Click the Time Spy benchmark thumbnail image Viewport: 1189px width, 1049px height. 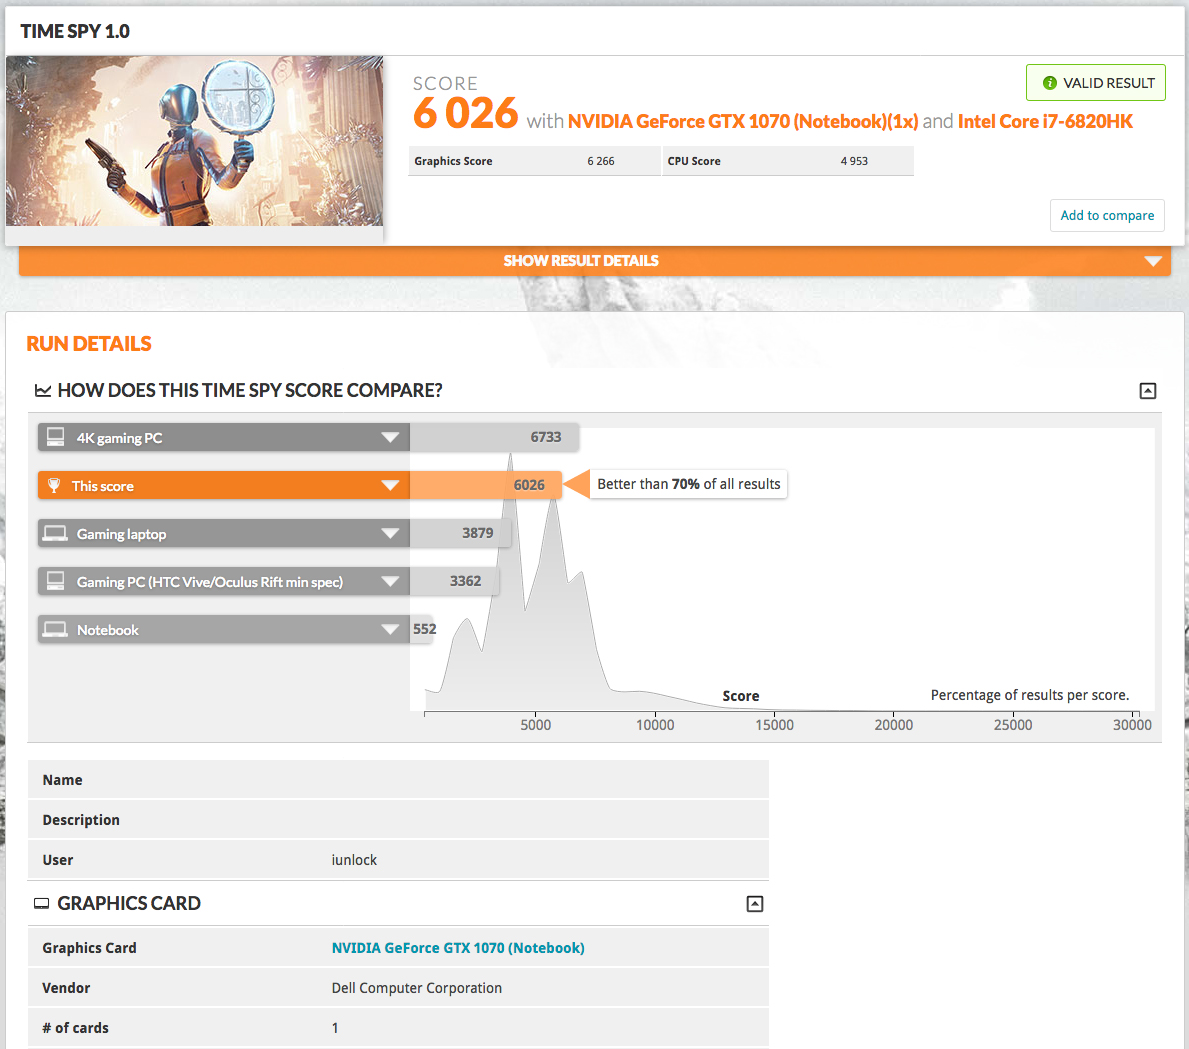194,140
